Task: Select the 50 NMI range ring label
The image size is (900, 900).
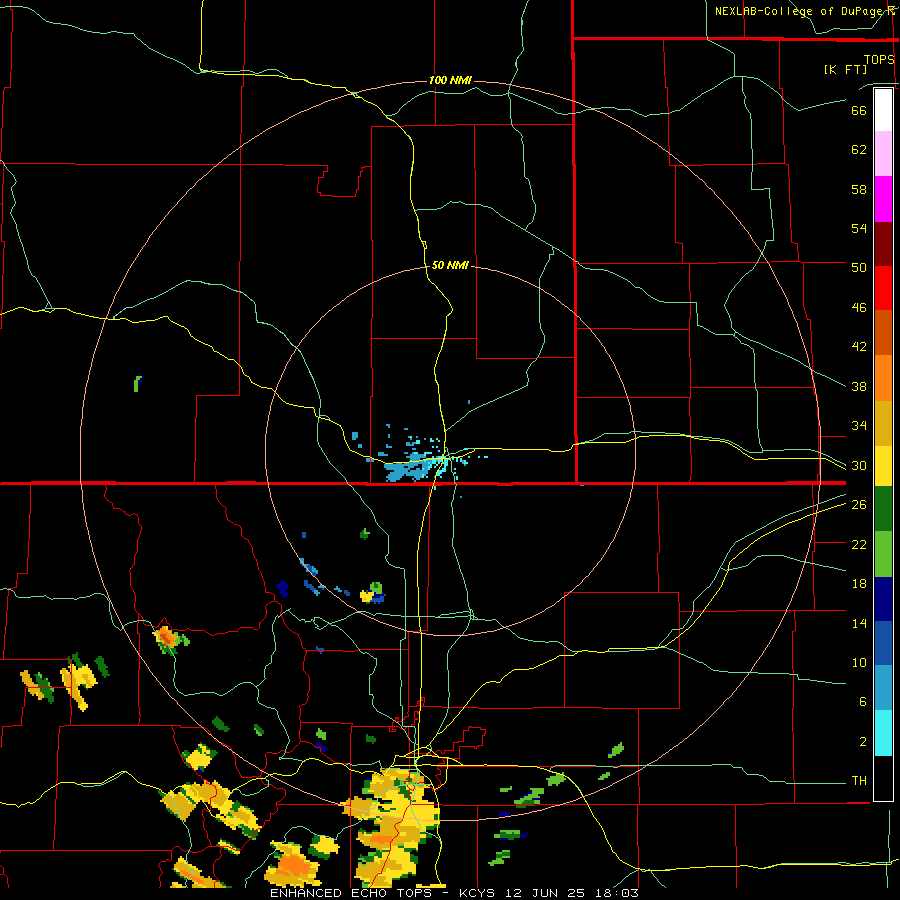Action: click(x=450, y=265)
